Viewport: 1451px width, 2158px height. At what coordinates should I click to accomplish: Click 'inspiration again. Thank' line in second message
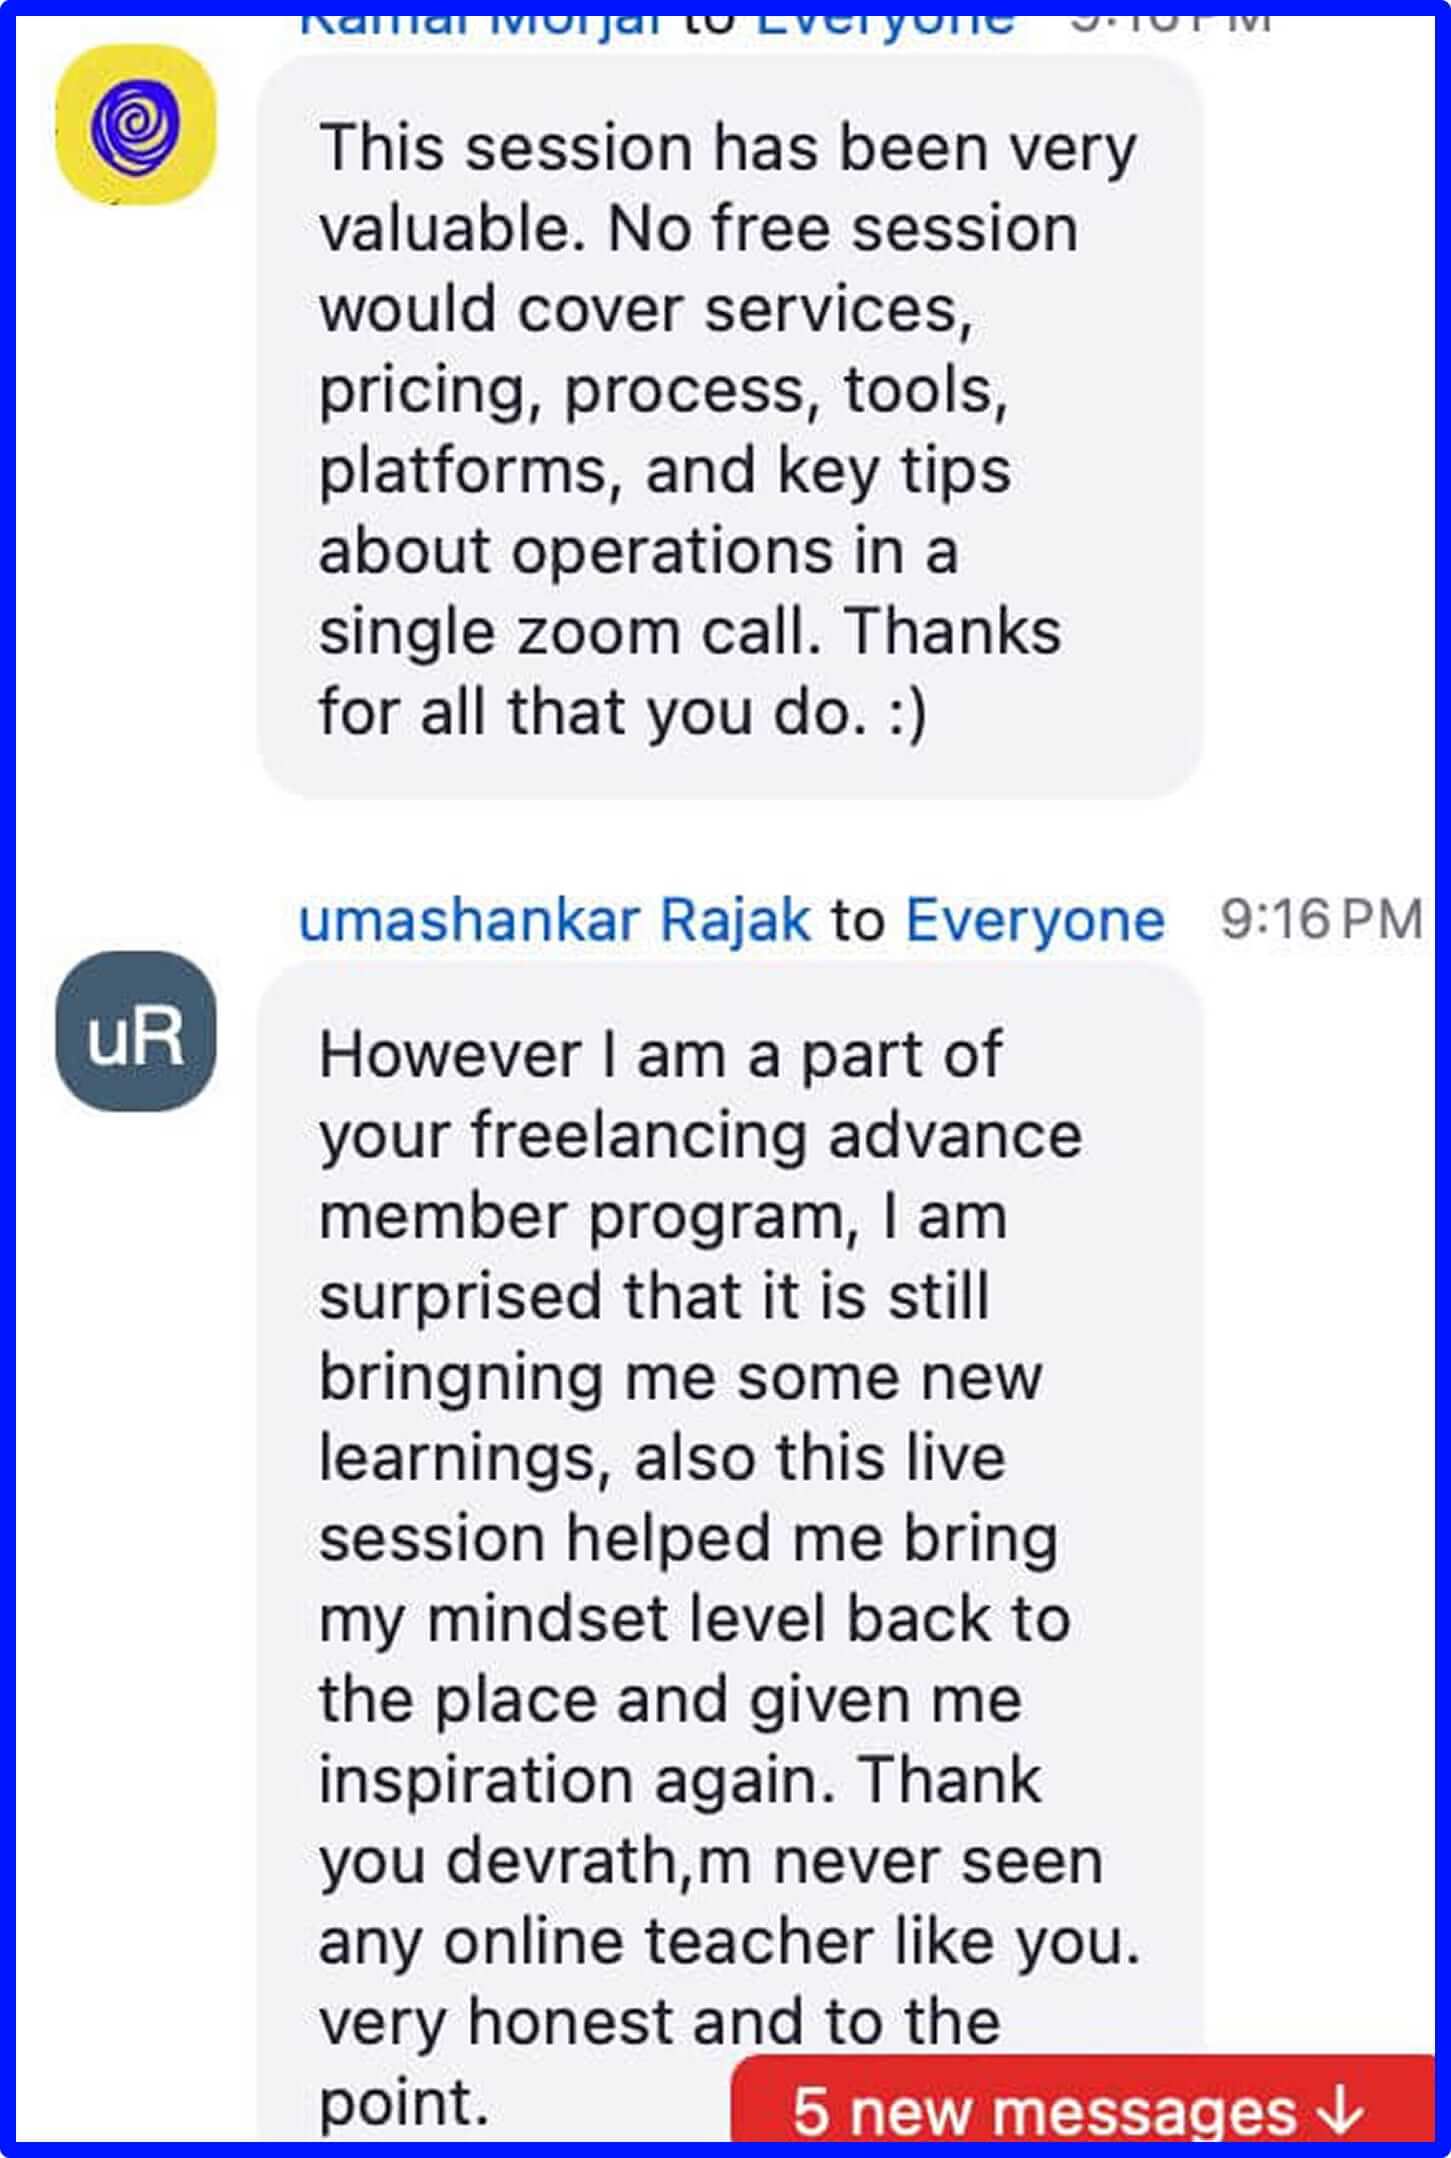pyautogui.click(x=680, y=1780)
